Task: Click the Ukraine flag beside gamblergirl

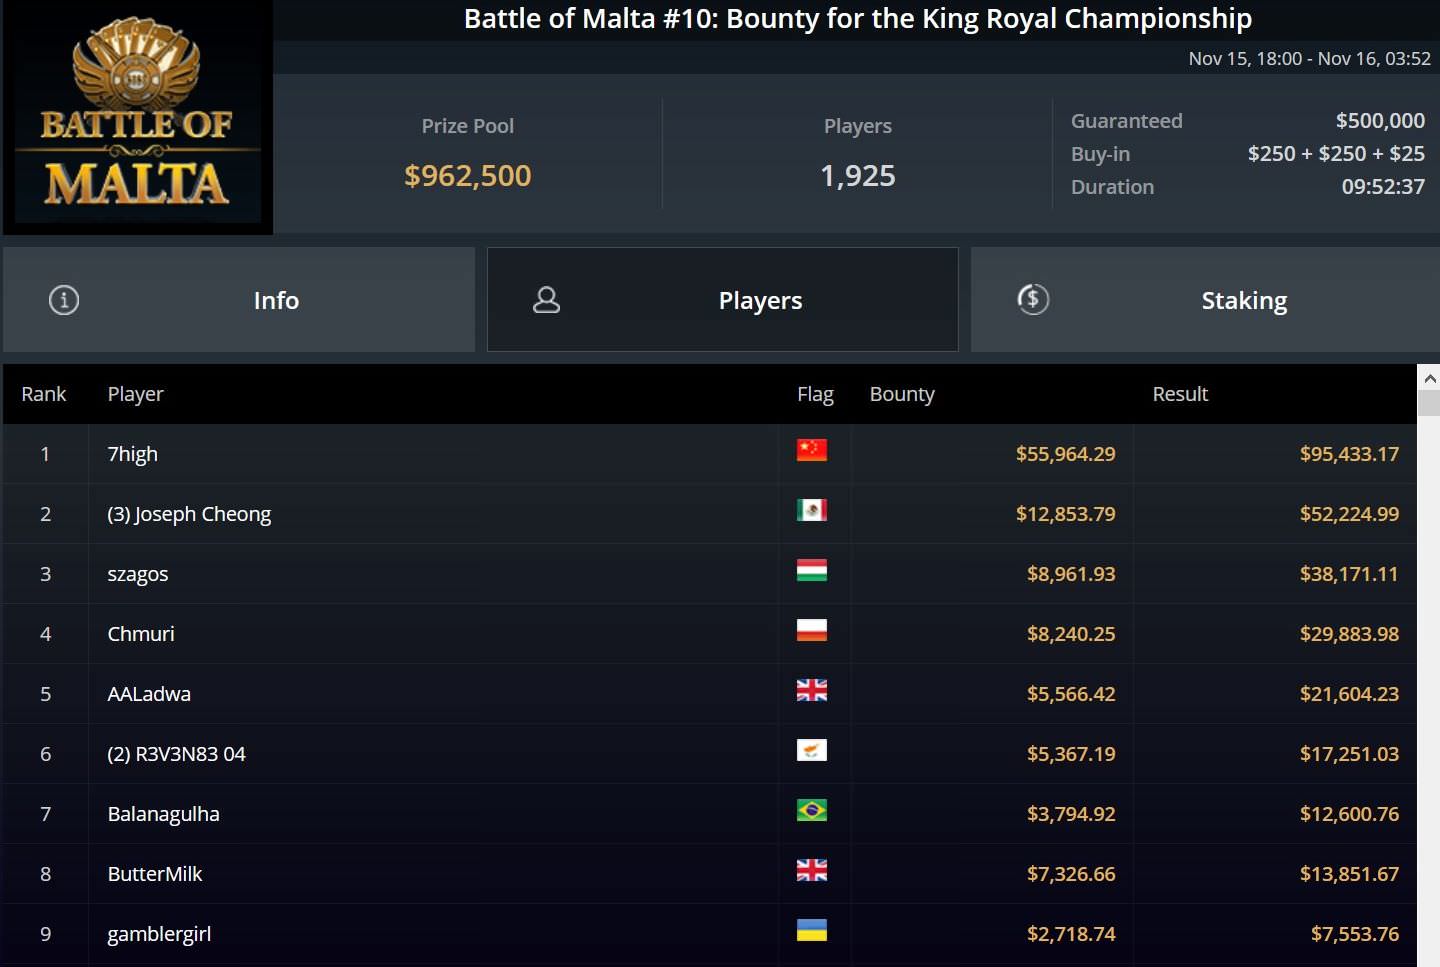Action: click(x=811, y=931)
